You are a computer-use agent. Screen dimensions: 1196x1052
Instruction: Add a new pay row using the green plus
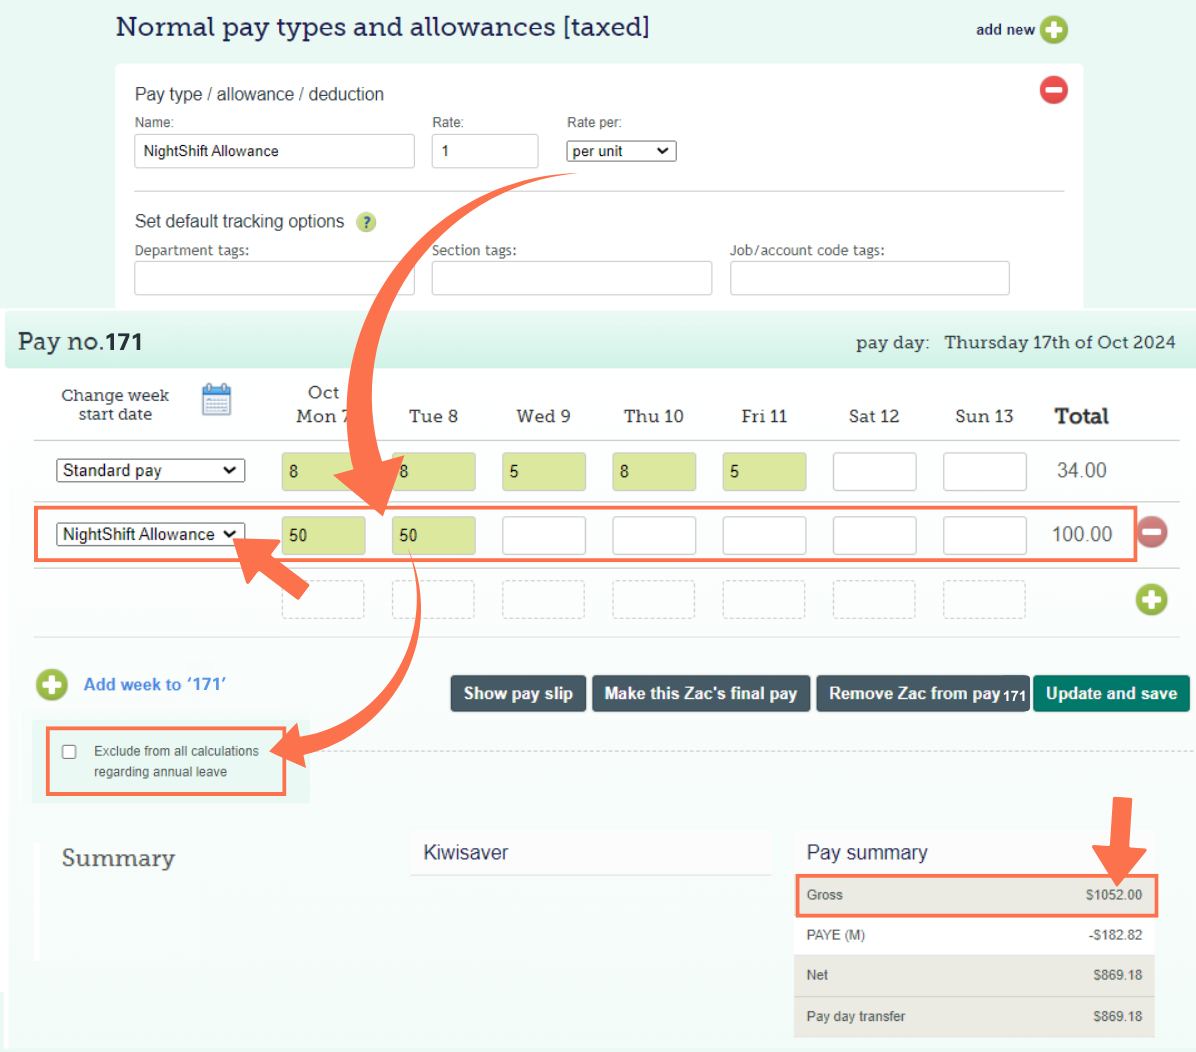(x=1151, y=599)
